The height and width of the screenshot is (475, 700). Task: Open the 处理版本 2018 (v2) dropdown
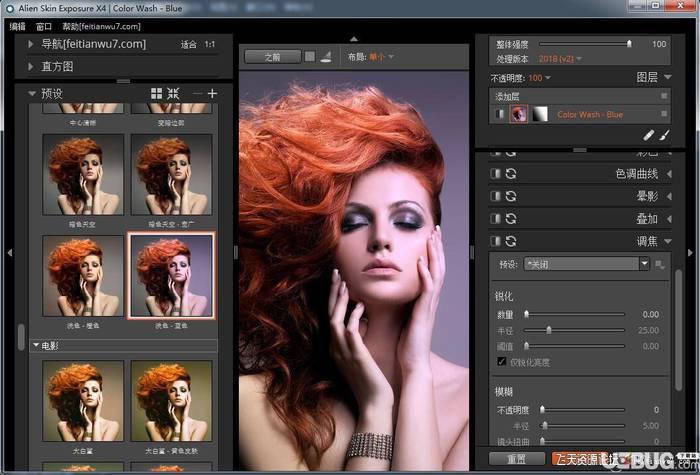point(560,59)
